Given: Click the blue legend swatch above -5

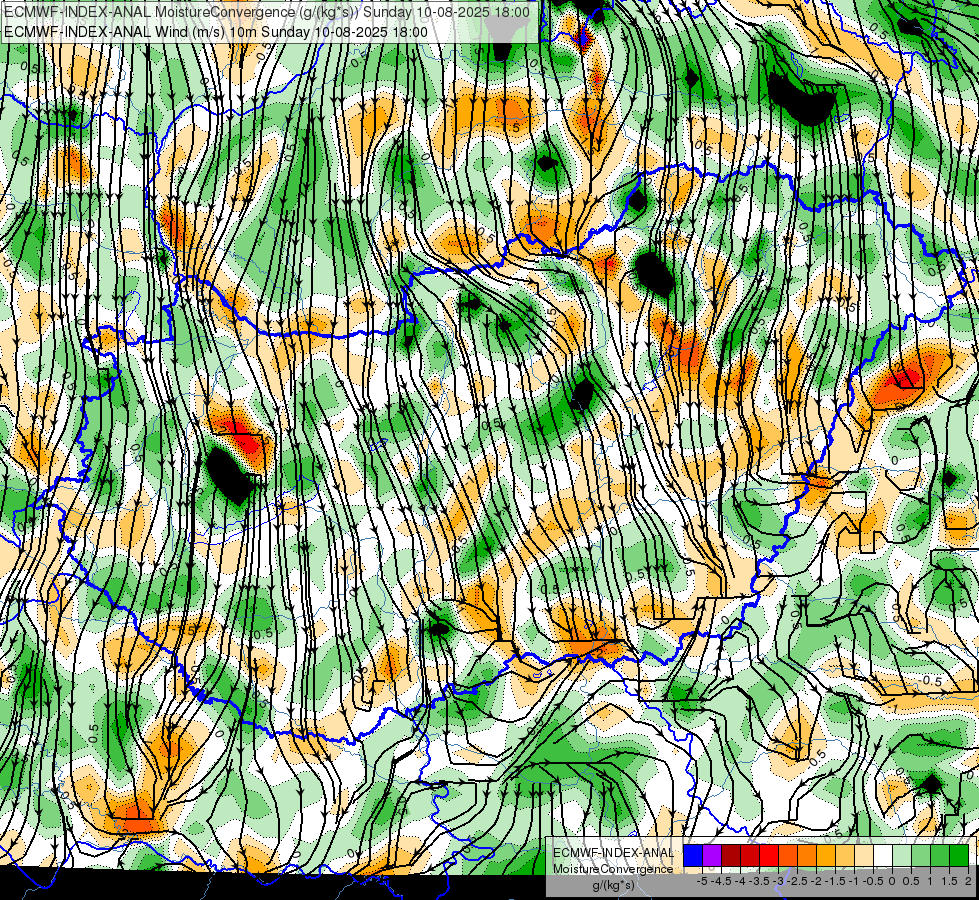Looking at the screenshot, I should tap(693, 856).
